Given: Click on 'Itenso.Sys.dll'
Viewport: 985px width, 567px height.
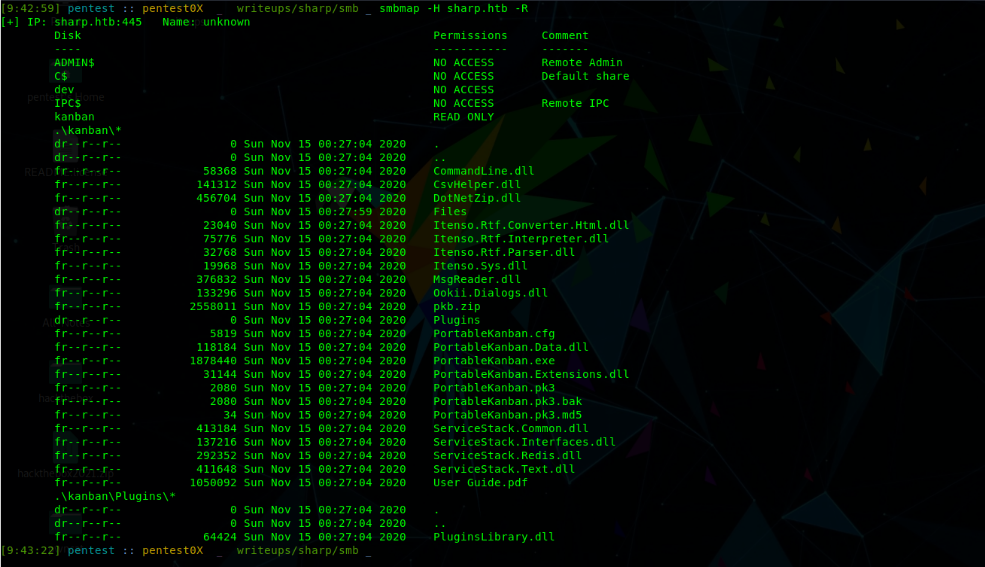Looking at the screenshot, I should (480, 266).
